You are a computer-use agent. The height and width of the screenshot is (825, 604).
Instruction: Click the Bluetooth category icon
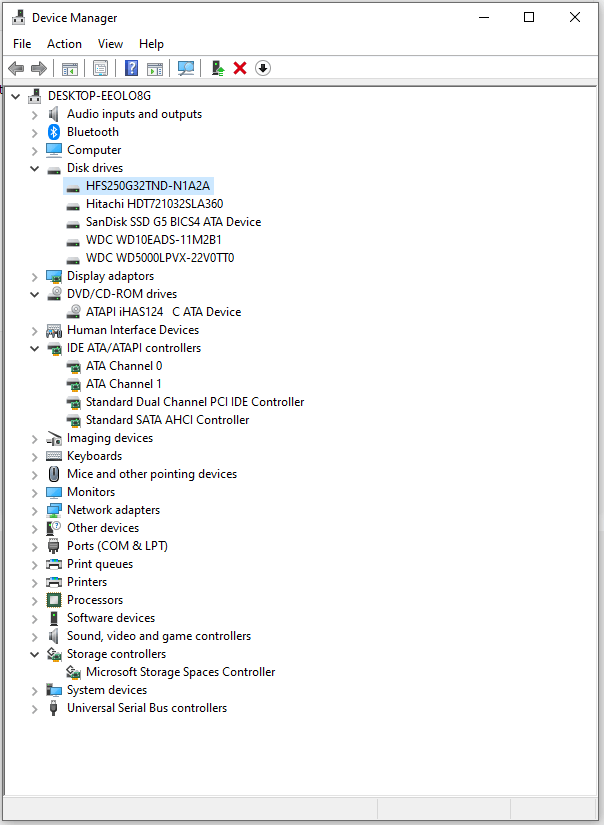coord(54,132)
